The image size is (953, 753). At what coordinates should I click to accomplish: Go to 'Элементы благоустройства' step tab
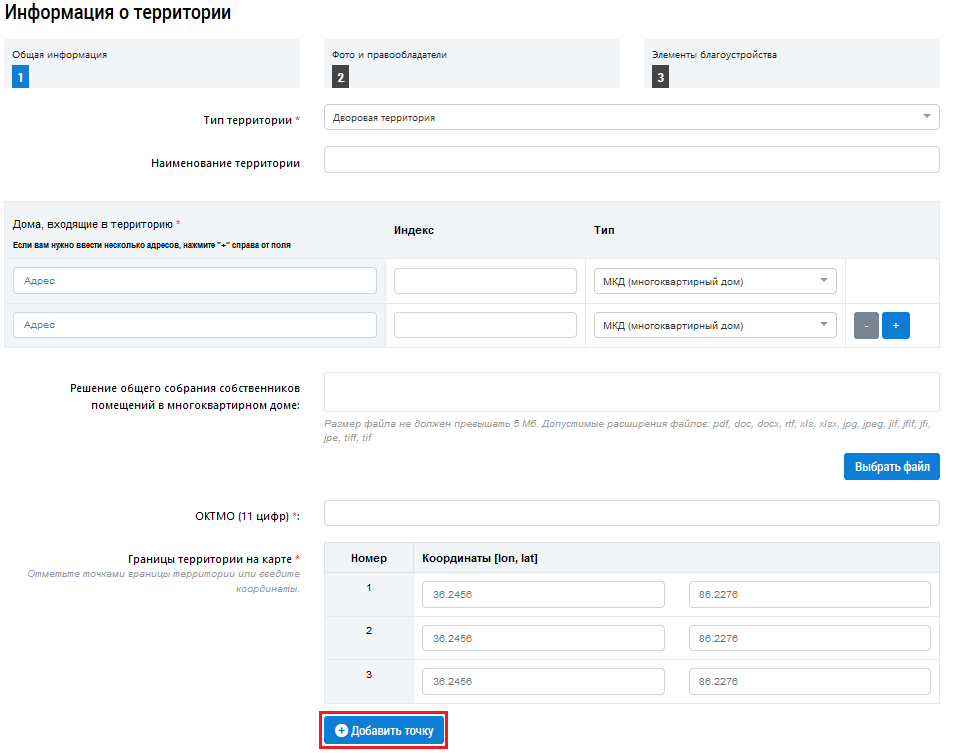[790, 64]
